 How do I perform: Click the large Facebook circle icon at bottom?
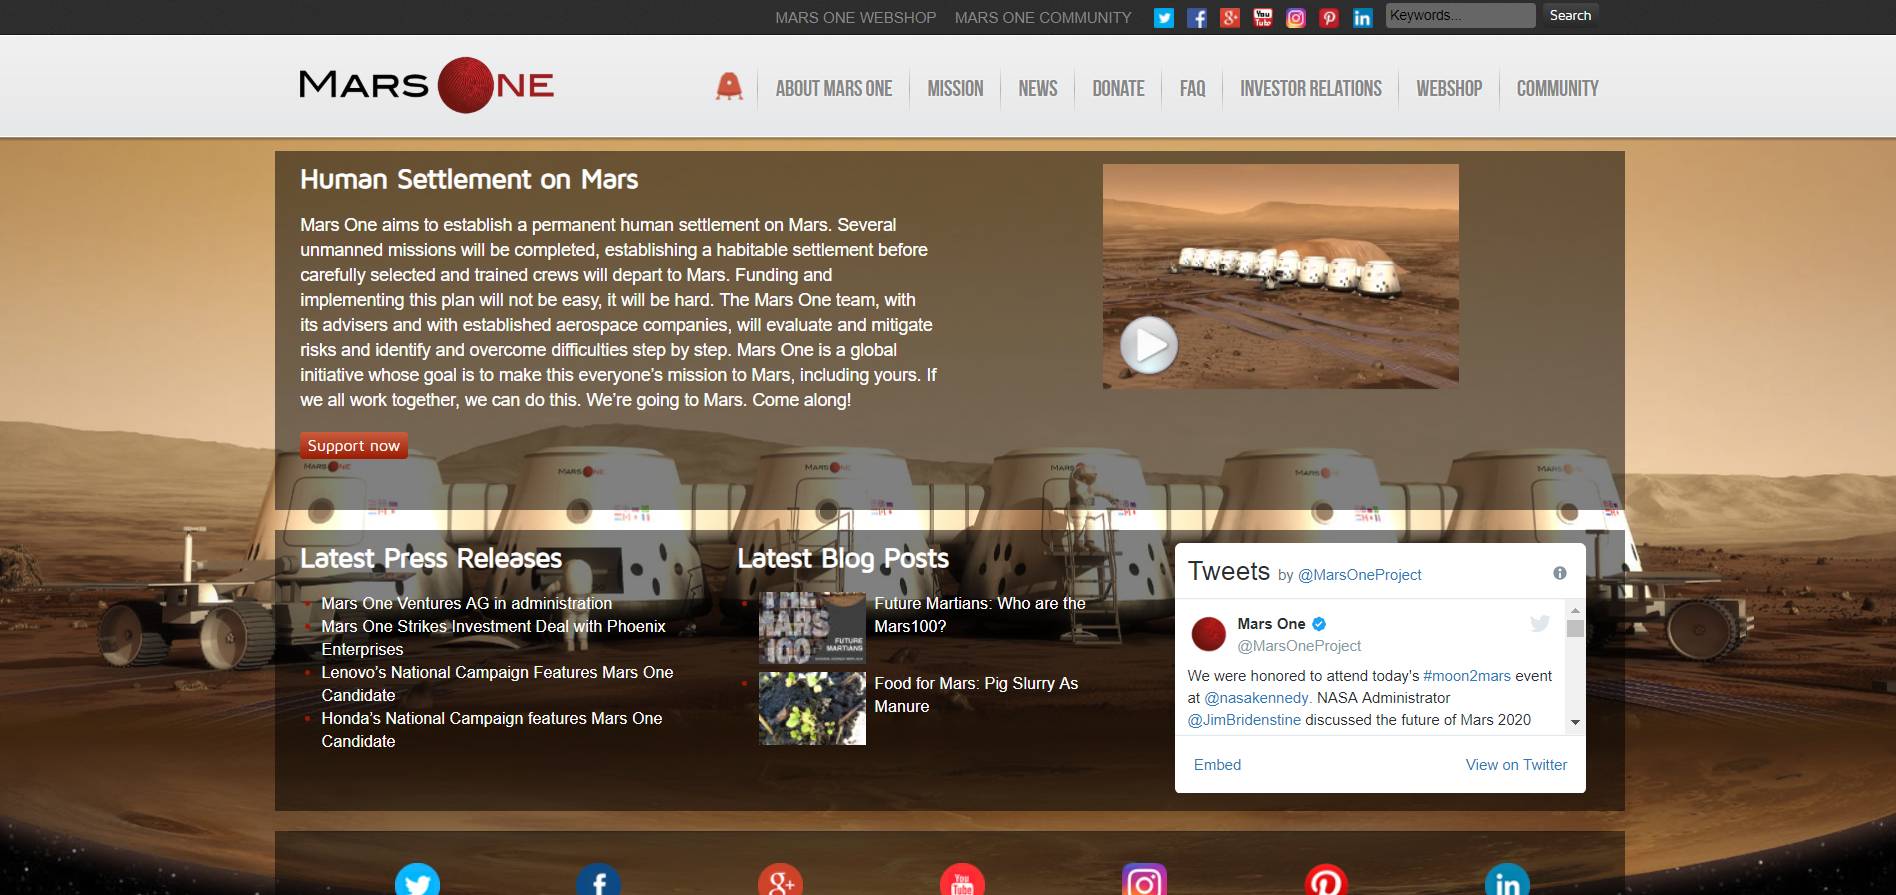599,880
